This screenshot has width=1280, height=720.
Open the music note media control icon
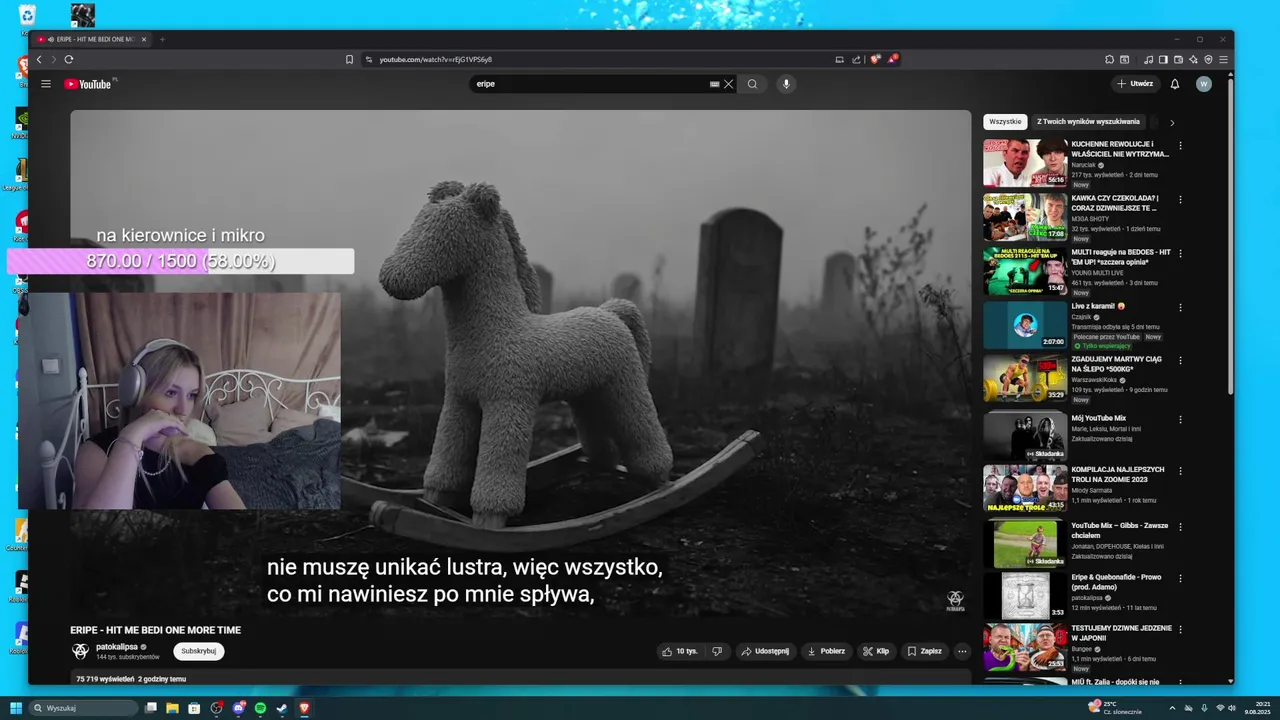coord(1148,59)
